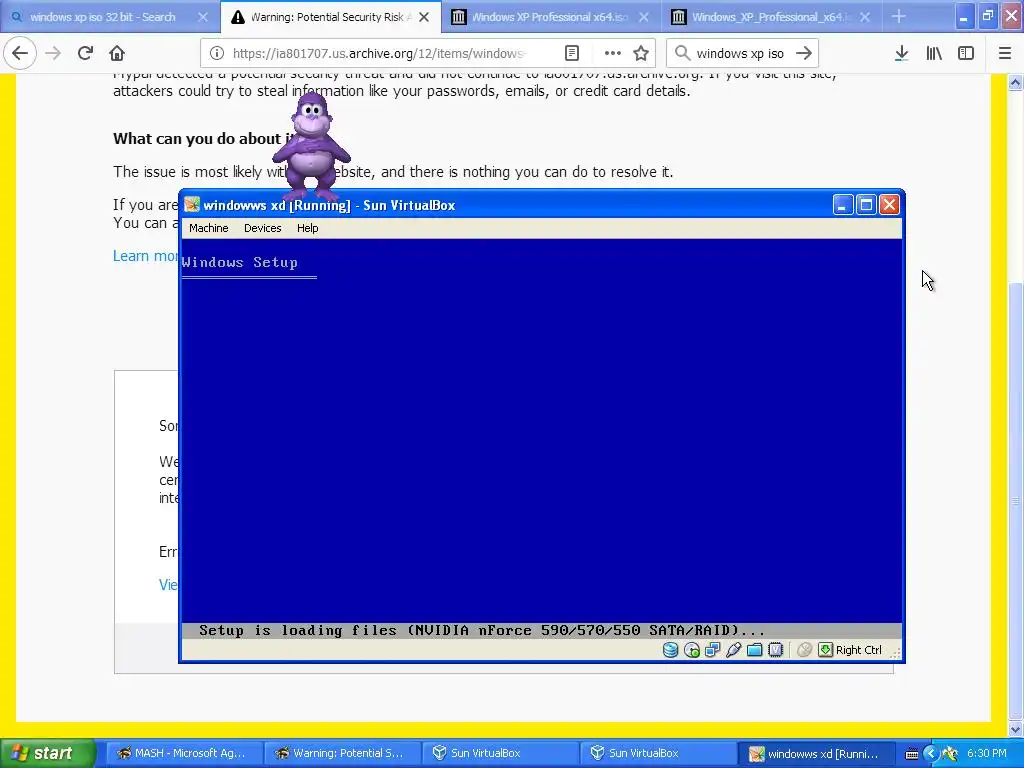Open the Devices menu in VirtualBox

[263, 228]
